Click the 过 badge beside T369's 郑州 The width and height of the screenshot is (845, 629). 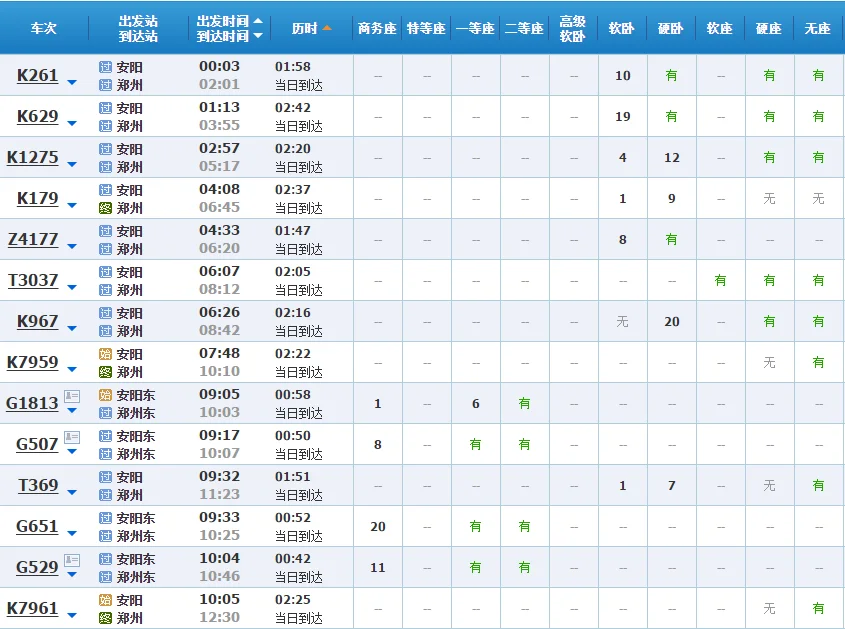pos(105,495)
